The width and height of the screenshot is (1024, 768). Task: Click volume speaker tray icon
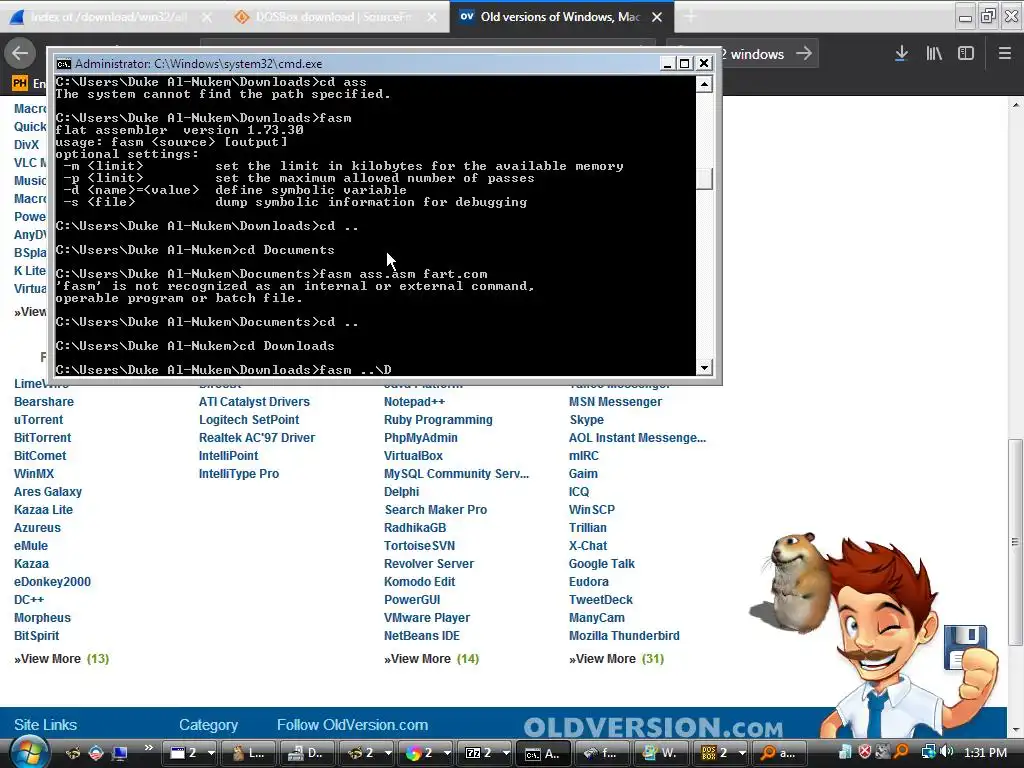click(946, 752)
